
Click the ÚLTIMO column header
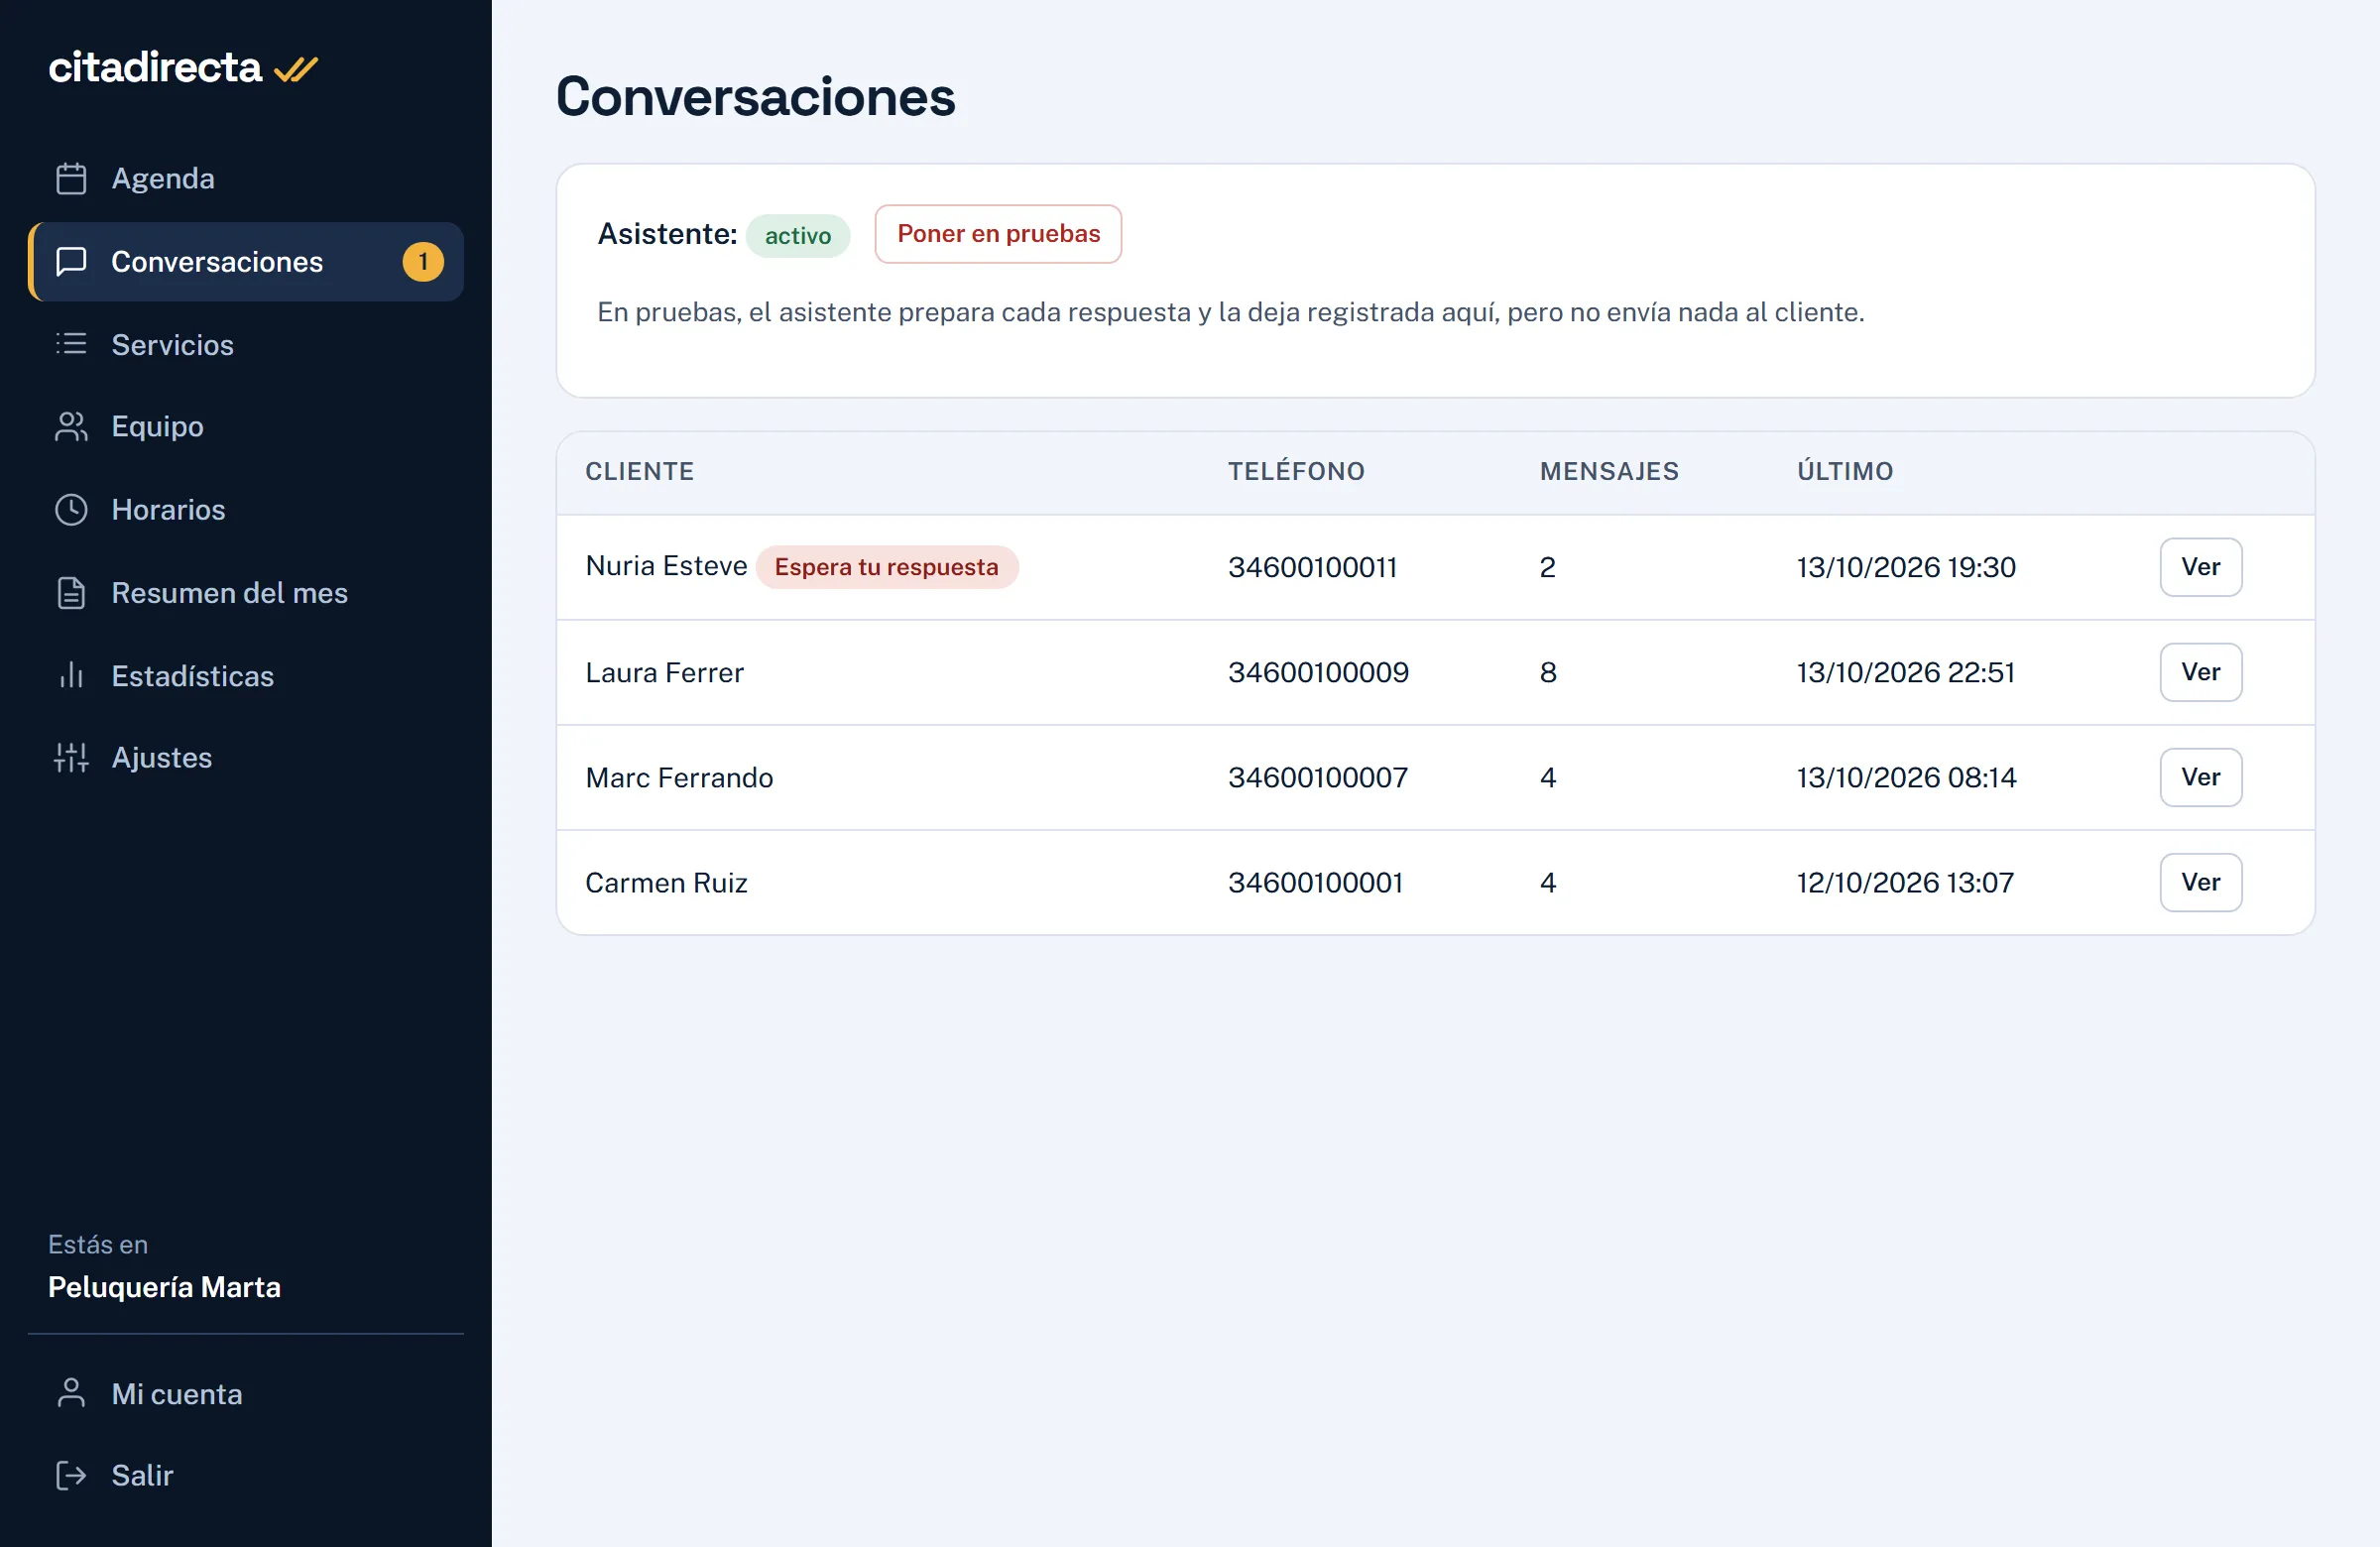click(x=1845, y=471)
